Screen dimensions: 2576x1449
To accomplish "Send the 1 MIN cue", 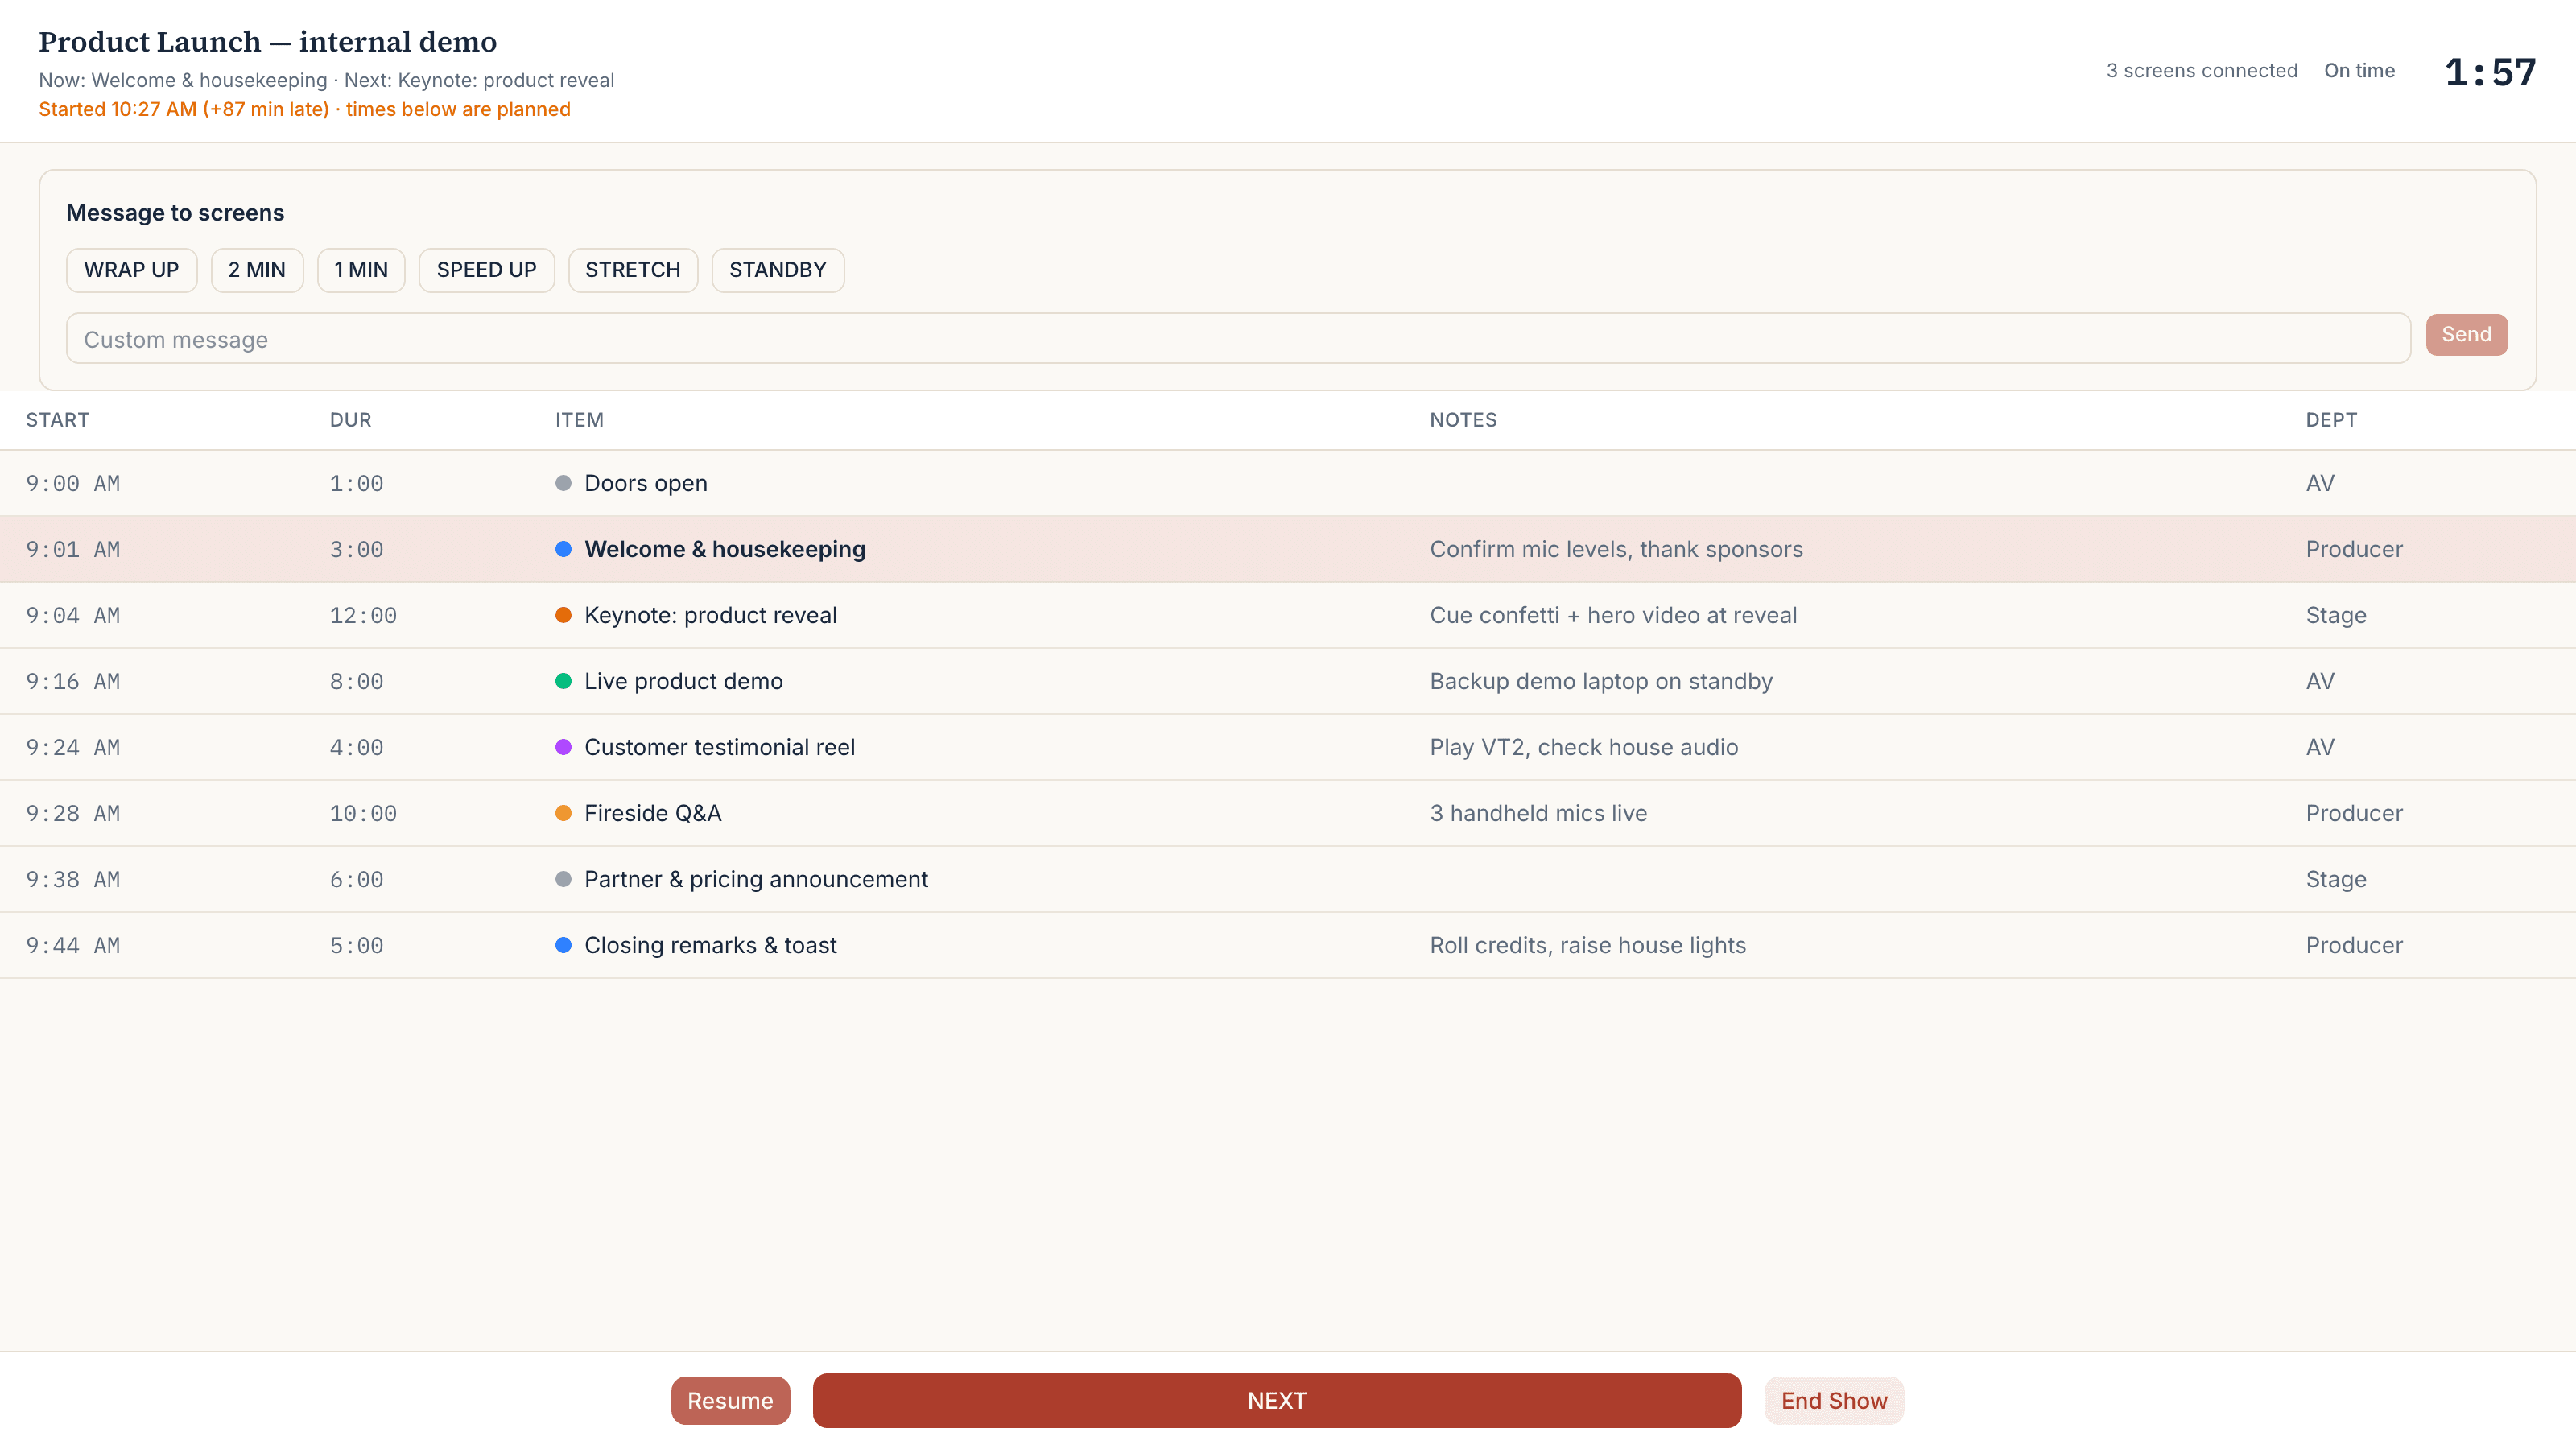I will click(361, 270).
